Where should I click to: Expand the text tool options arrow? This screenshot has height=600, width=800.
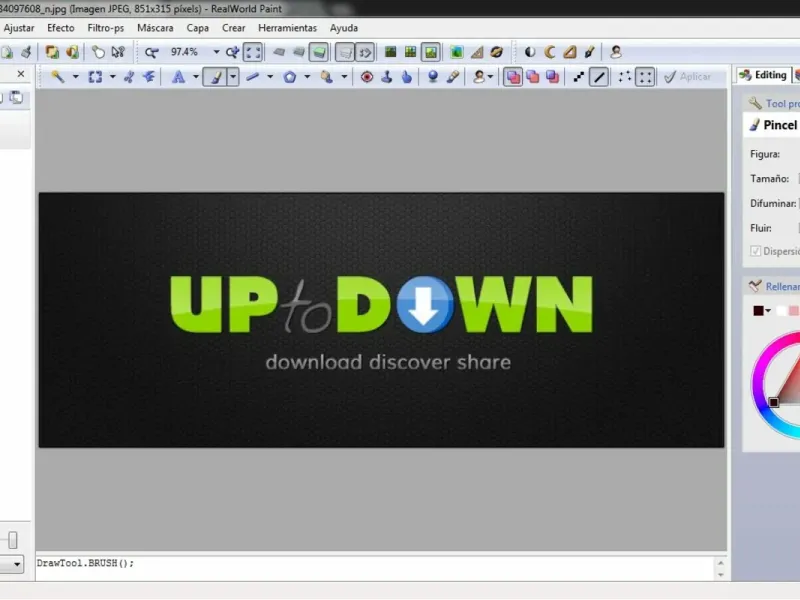[x=195, y=77]
